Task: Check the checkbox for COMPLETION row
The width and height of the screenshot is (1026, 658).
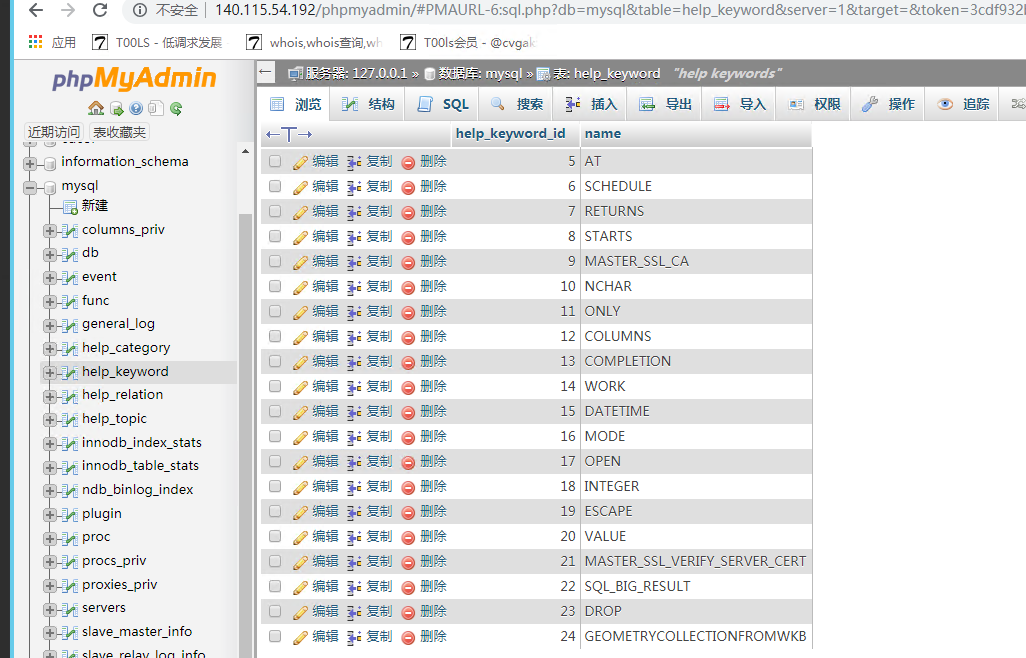Action: point(275,361)
